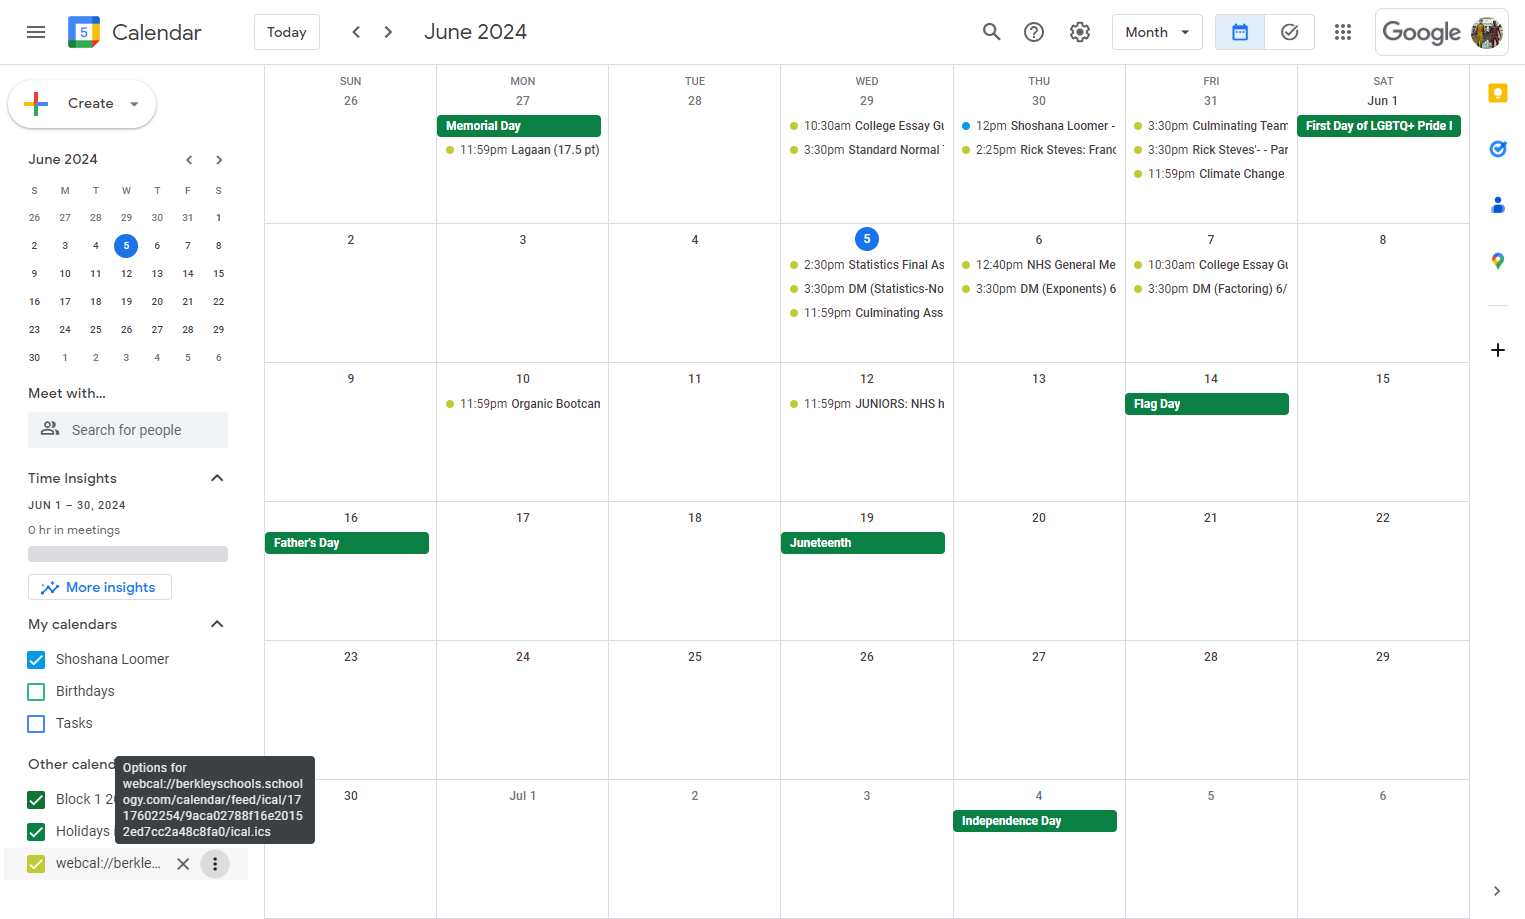Jump to Today
Viewport: 1525px width, 919px height.
tap(287, 32)
